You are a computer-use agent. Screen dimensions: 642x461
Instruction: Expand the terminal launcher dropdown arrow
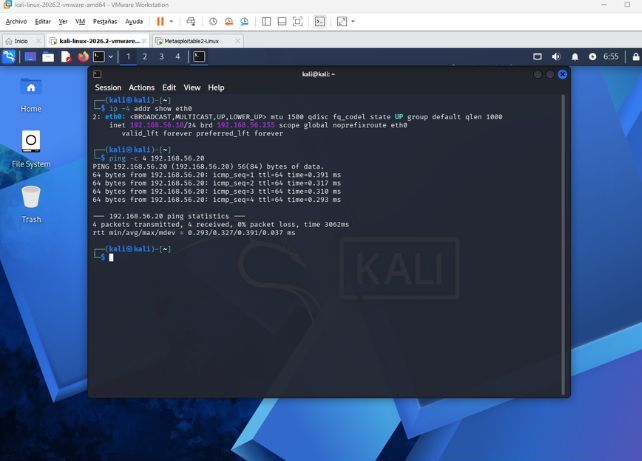tap(111, 57)
